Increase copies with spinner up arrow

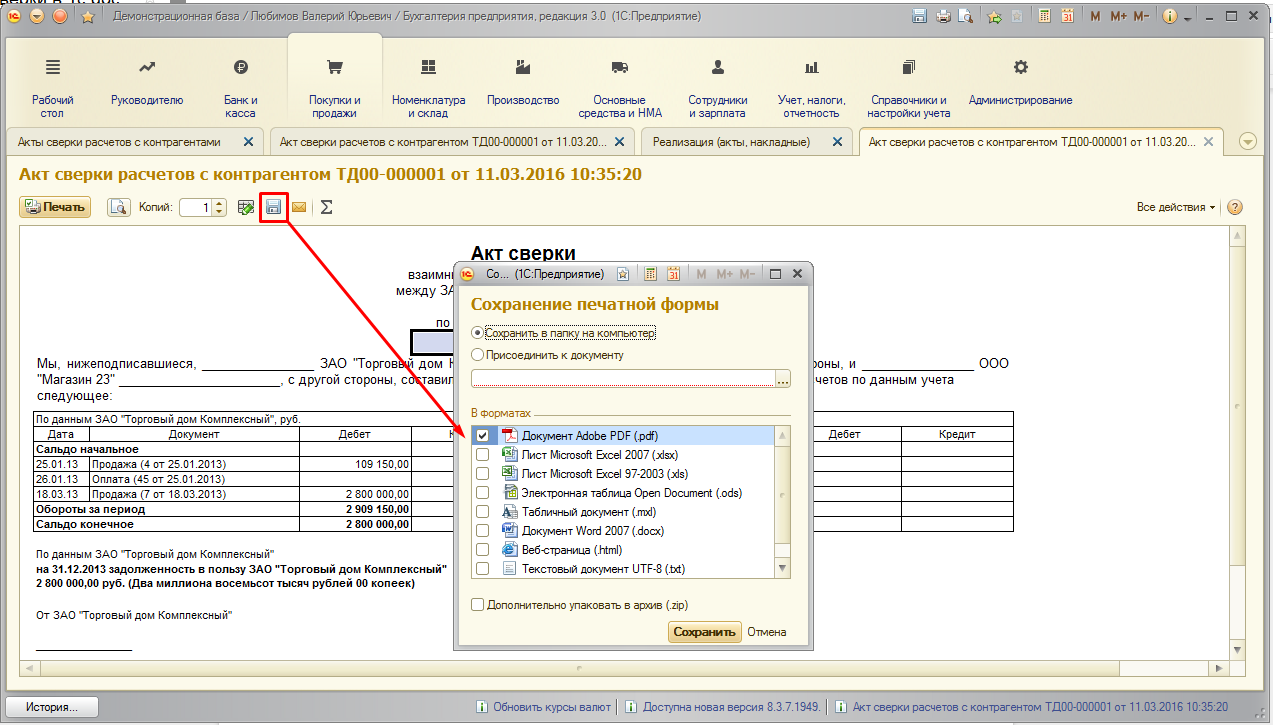coord(221,203)
